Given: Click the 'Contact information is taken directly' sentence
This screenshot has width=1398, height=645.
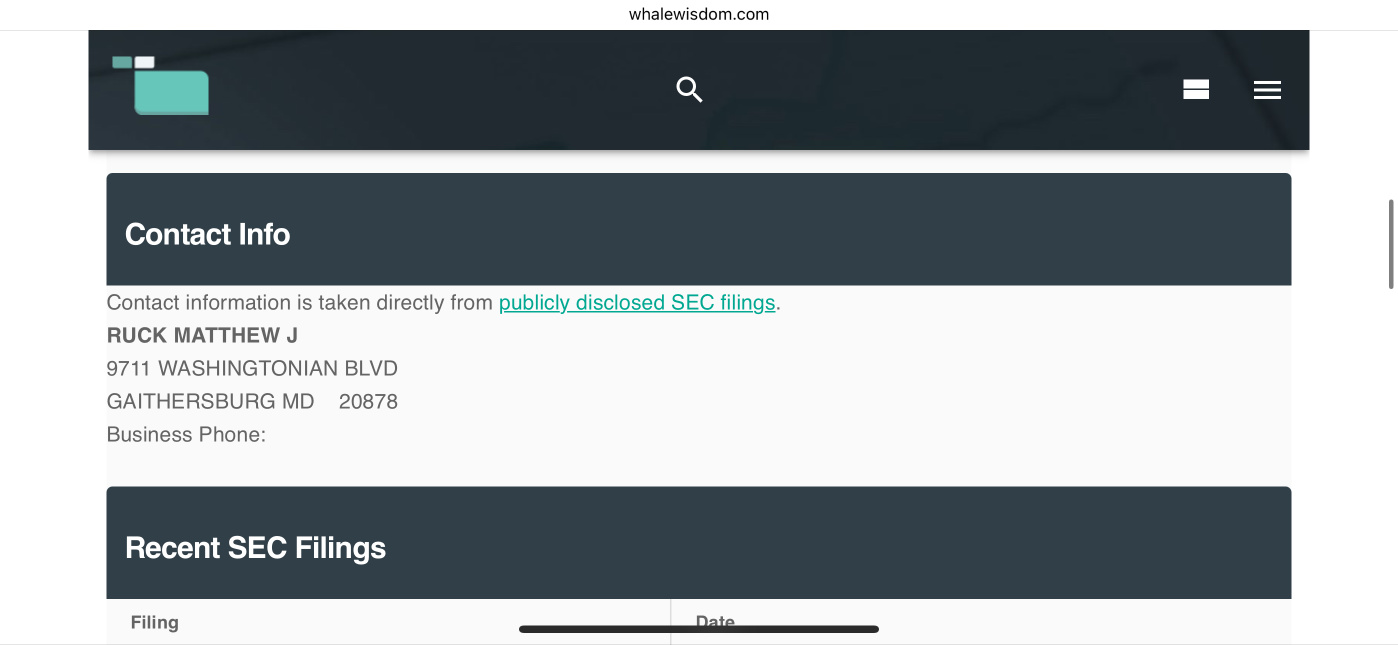Looking at the screenshot, I should (x=300, y=302).
